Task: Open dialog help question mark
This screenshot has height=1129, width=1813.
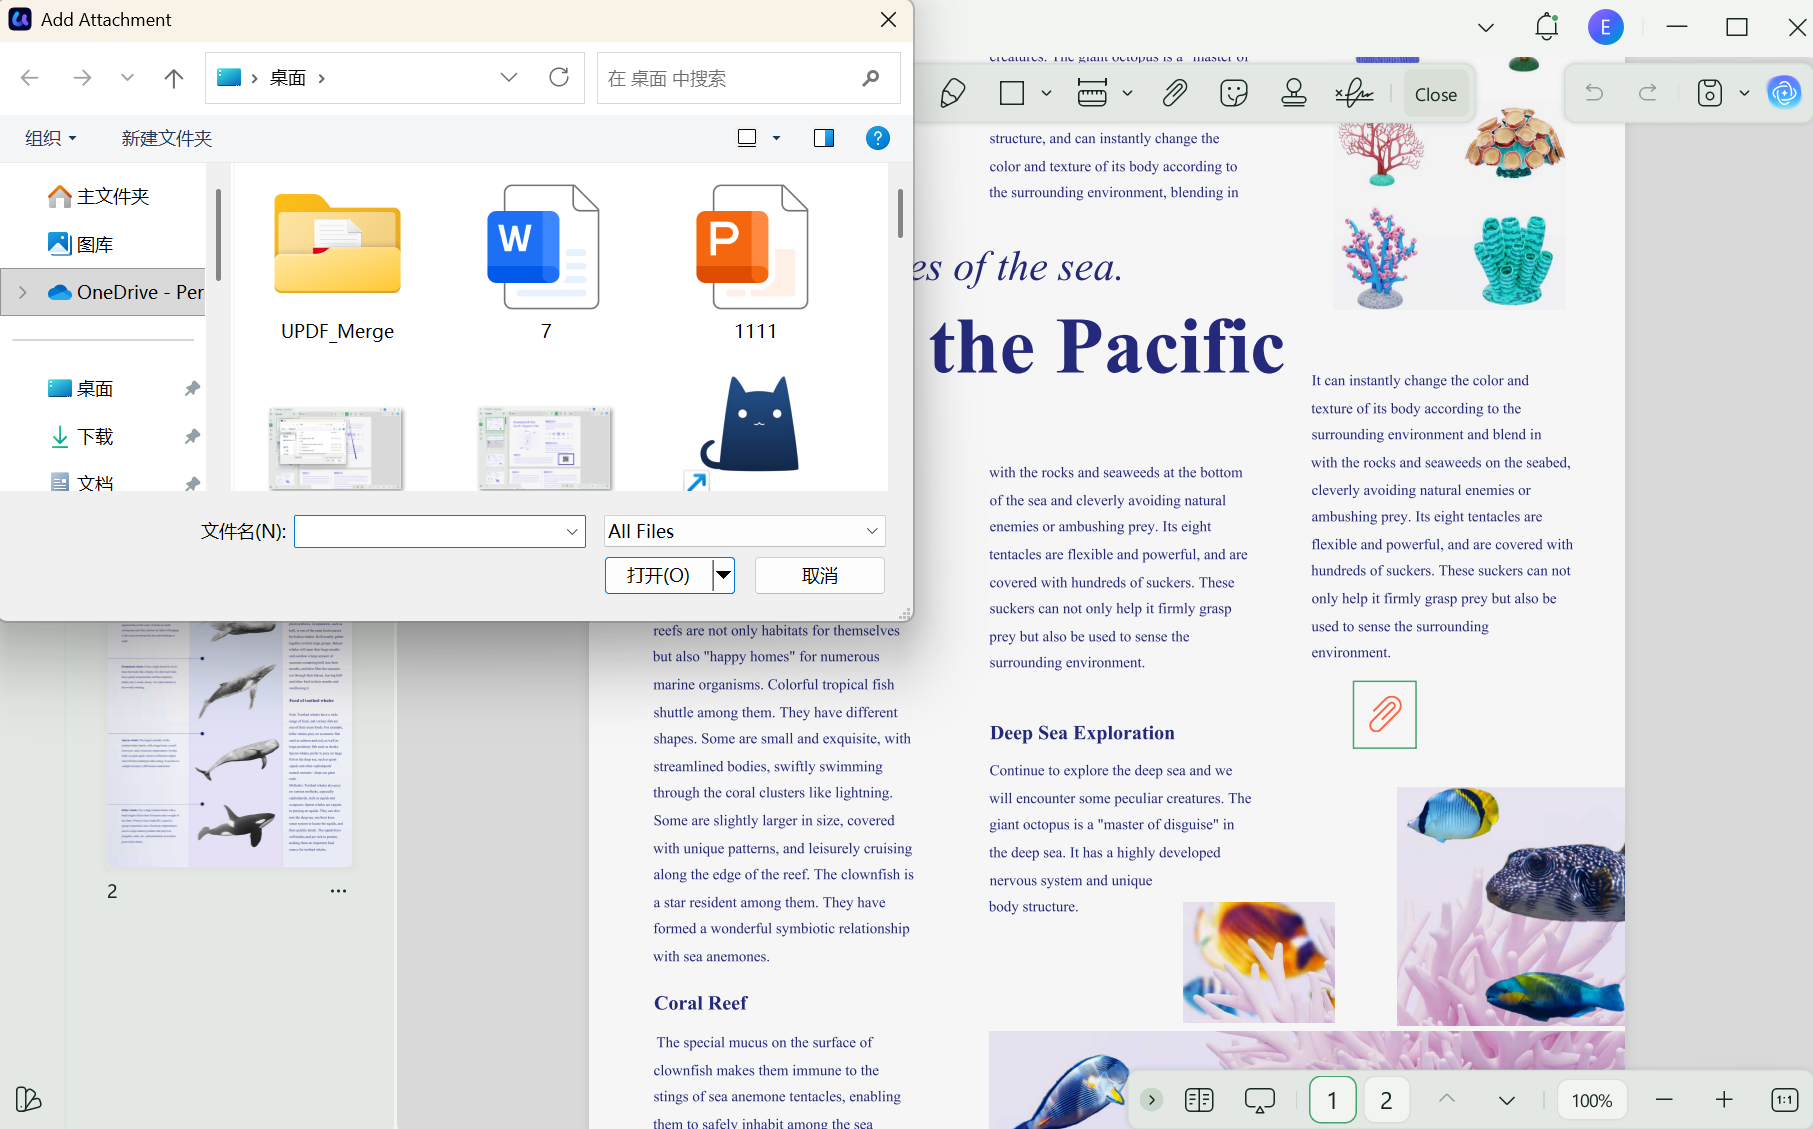Action: (877, 138)
